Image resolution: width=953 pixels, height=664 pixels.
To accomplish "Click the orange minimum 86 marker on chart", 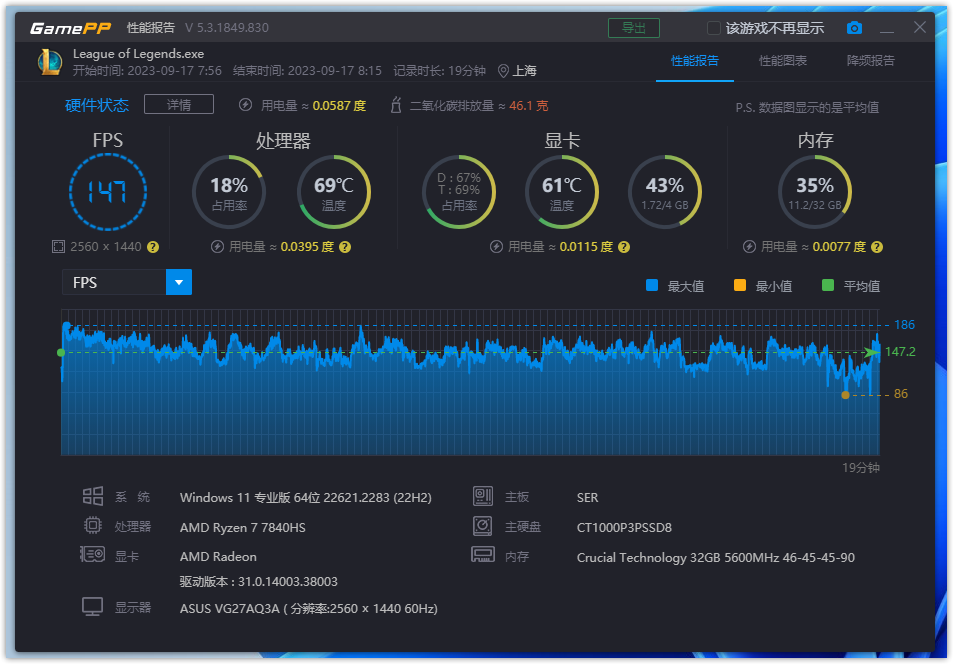I will click(845, 395).
